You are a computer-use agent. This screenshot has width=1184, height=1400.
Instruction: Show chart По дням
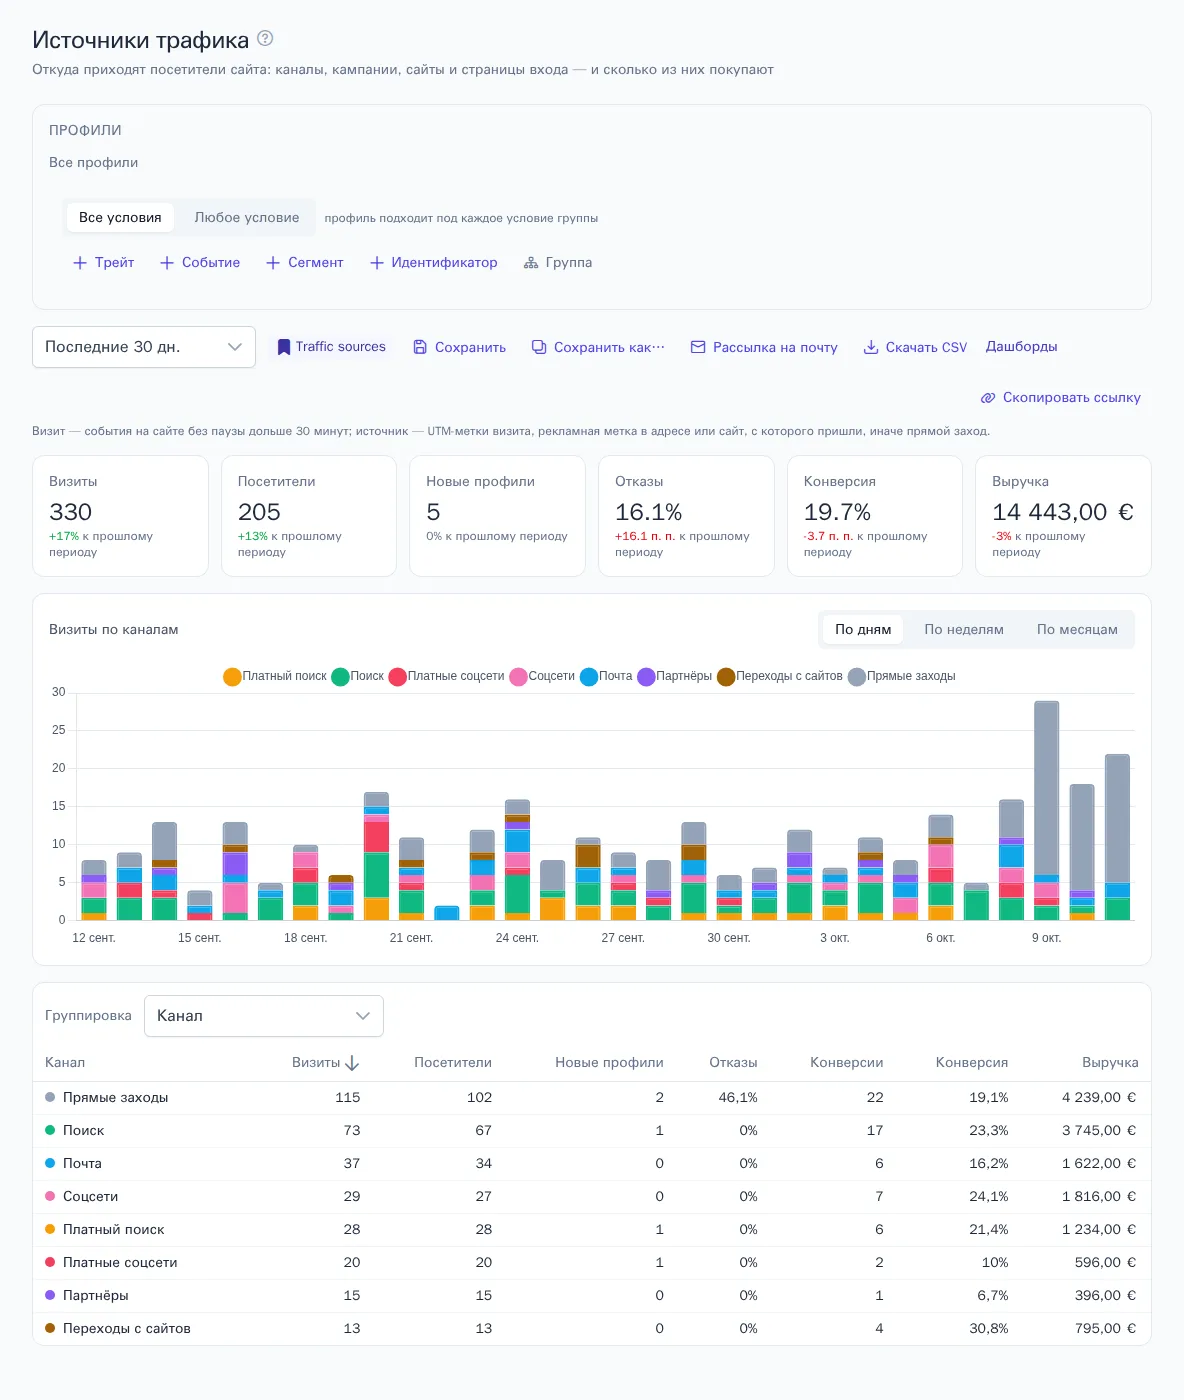click(863, 630)
